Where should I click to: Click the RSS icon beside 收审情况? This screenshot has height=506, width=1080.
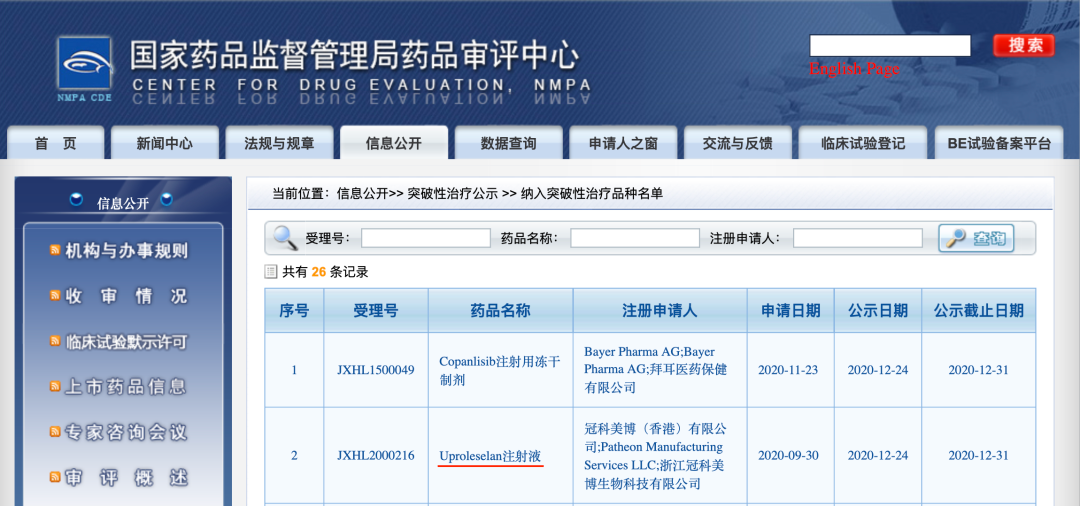click(x=55, y=296)
